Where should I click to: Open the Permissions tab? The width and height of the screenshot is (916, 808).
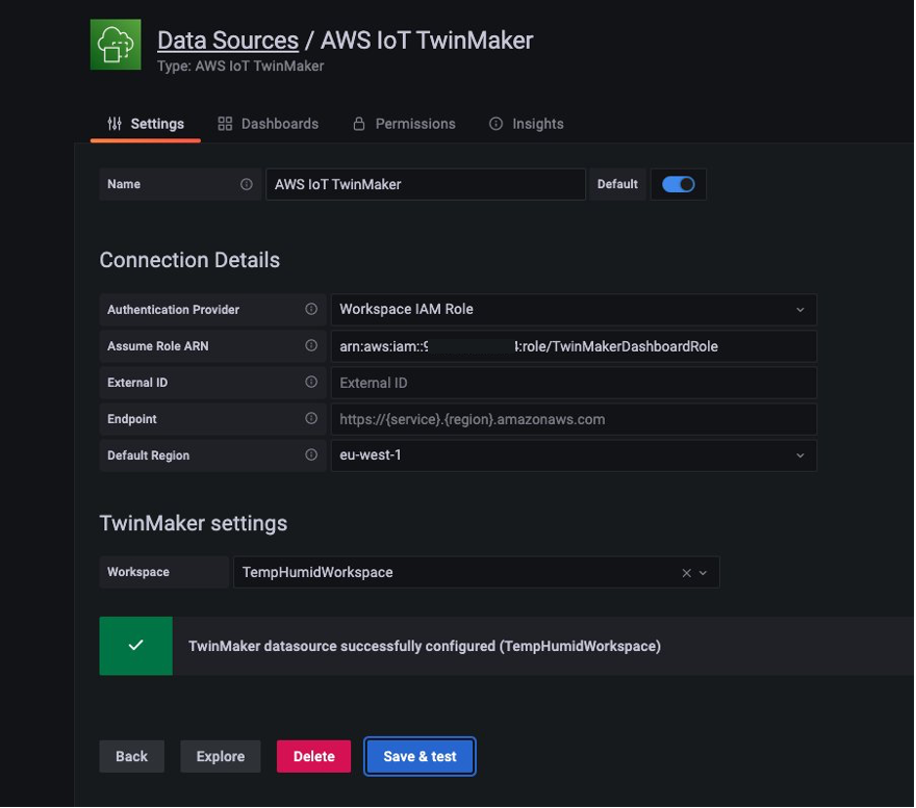tap(404, 124)
